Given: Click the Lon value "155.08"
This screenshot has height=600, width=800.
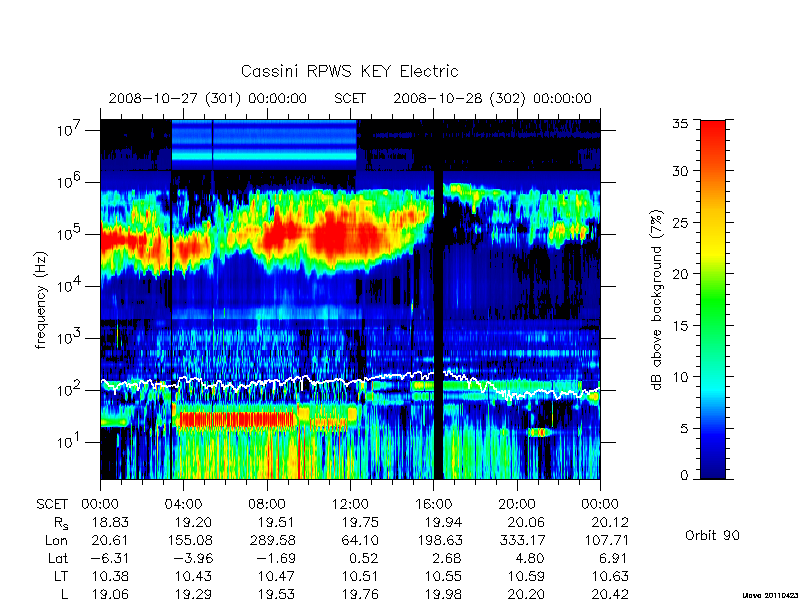Looking at the screenshot, I should point(189,540).
